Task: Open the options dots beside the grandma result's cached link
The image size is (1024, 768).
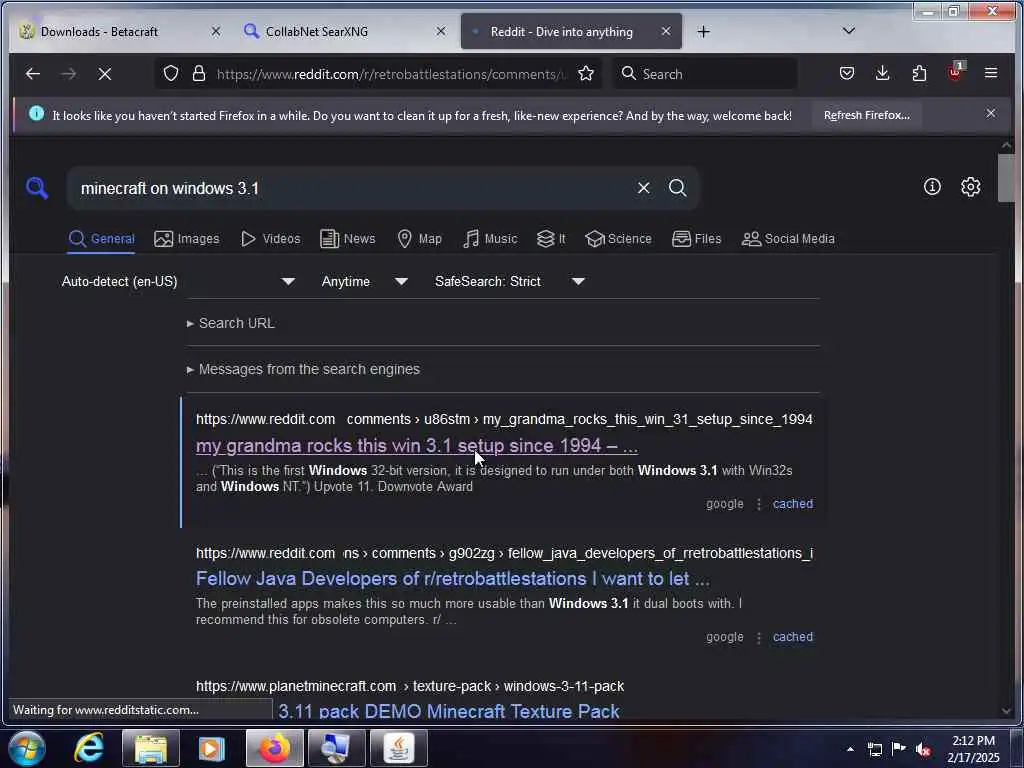Action: click(759, 504)
